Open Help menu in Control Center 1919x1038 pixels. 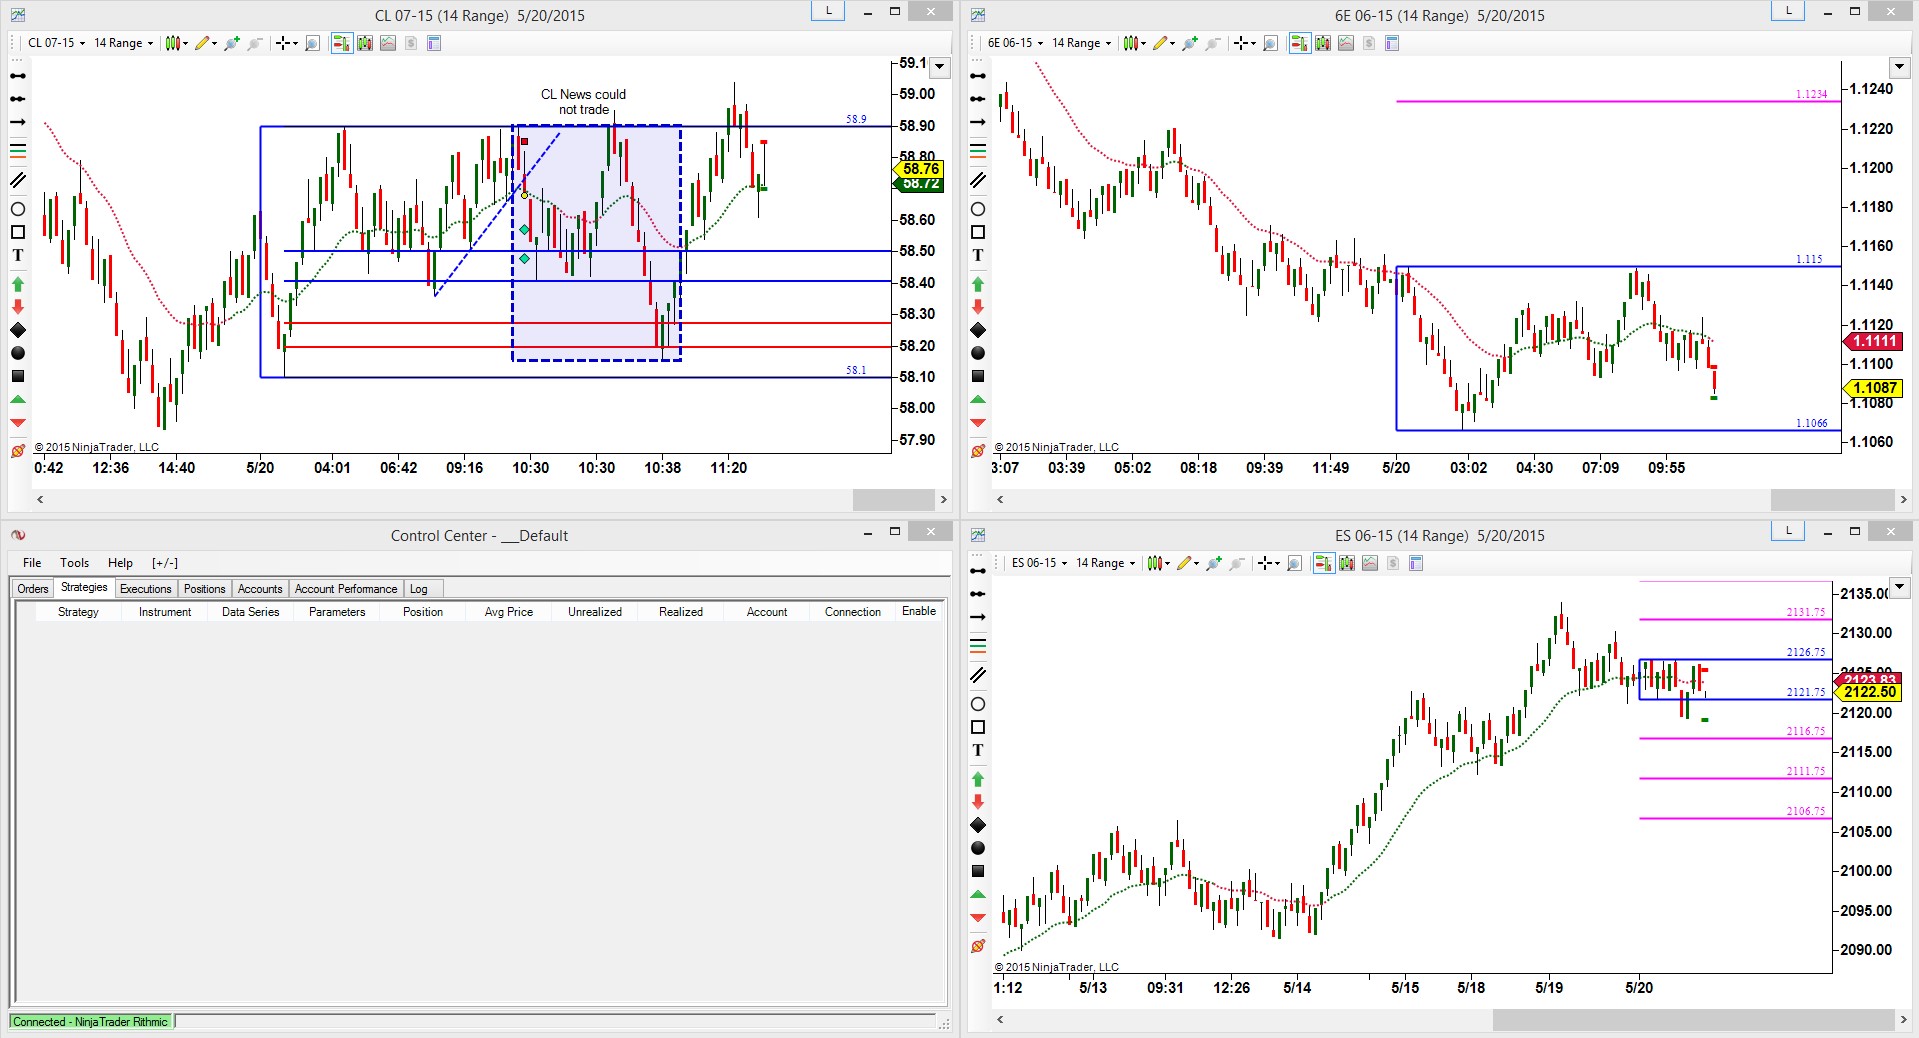120,563
